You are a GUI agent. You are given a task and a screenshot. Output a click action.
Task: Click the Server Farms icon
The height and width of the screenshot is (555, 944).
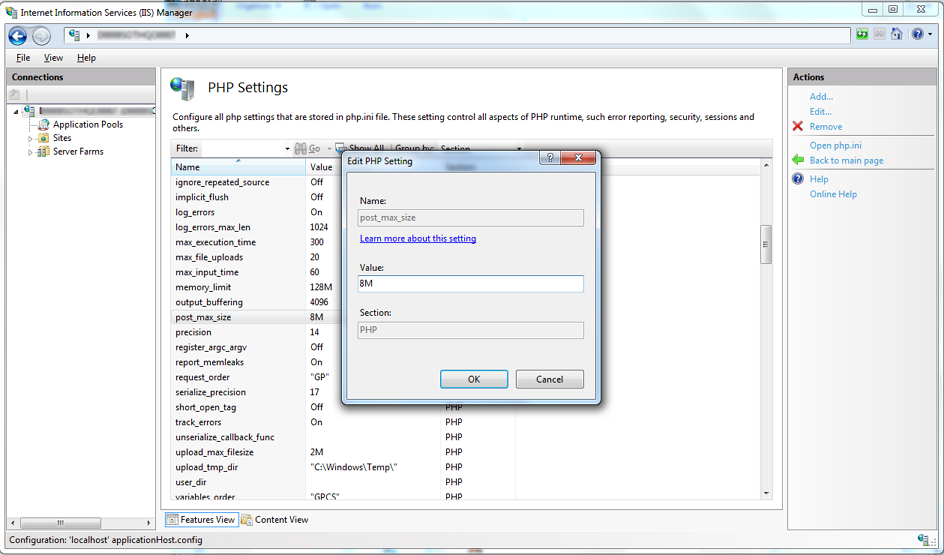[x=43, y=152]
